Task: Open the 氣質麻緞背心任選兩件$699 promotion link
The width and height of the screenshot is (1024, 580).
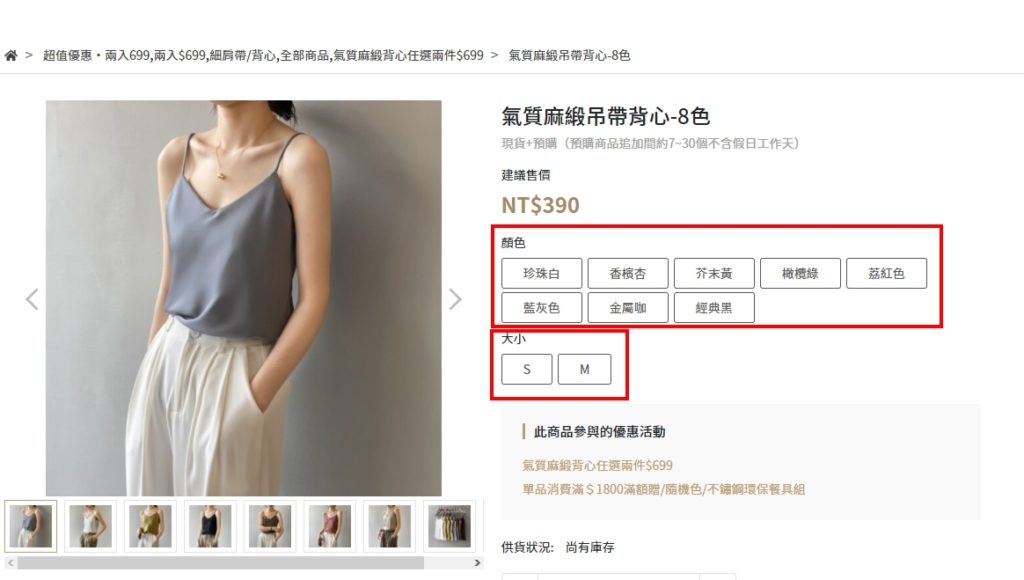Action: tap(597, 465)
